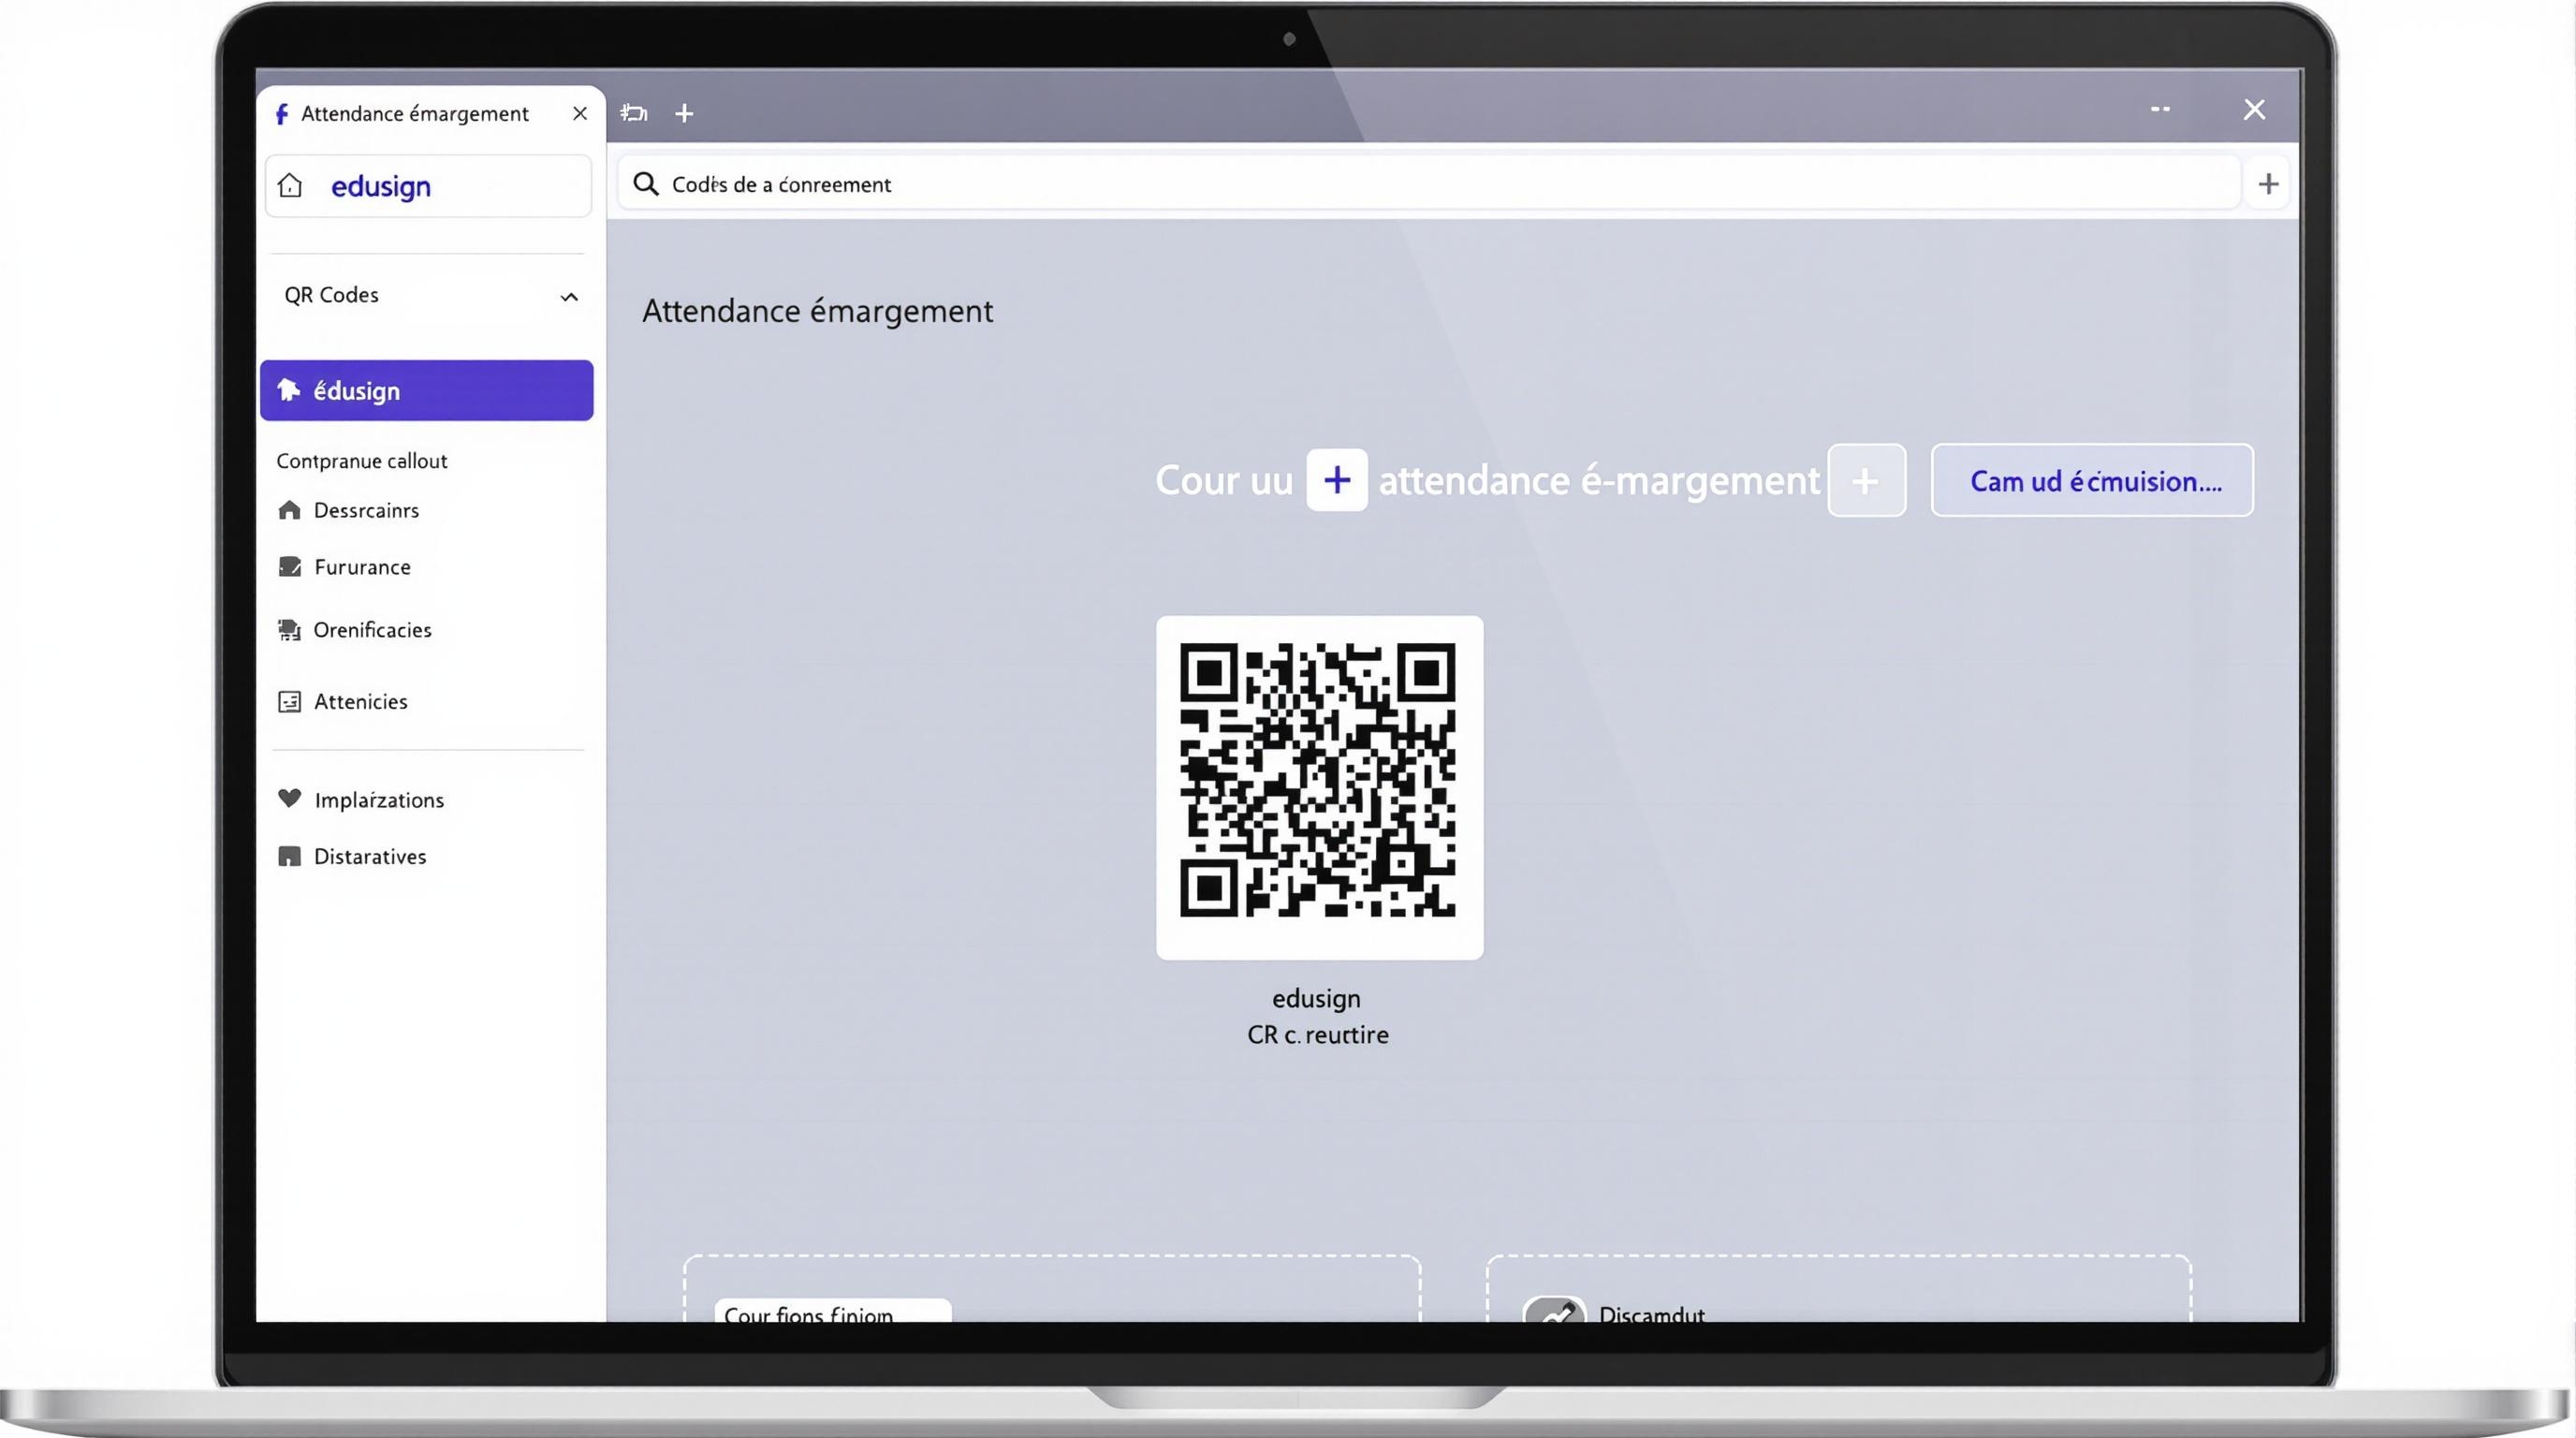The width and height of the screenshot is (2576, 1438).
Task: Click the favicon on the browser tab
Action: pos(282,114)
